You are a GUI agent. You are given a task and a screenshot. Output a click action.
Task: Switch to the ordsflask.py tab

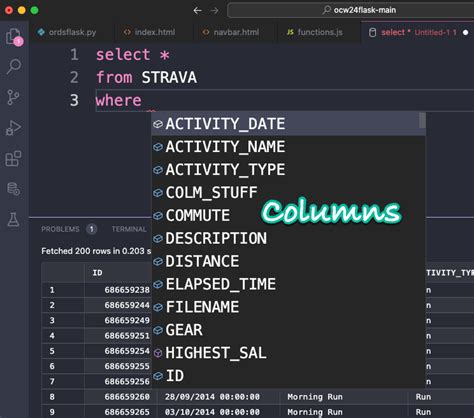pyautogui.click(x=67, y=32)
